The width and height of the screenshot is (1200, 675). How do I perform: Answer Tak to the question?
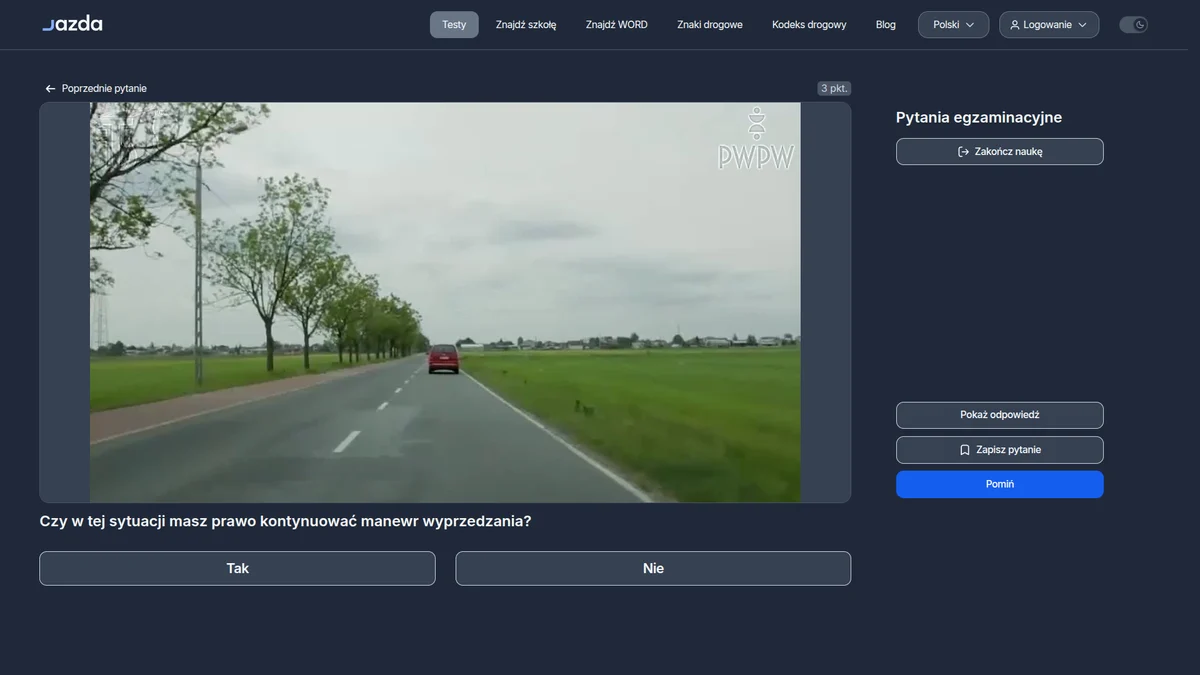[237, 568]
